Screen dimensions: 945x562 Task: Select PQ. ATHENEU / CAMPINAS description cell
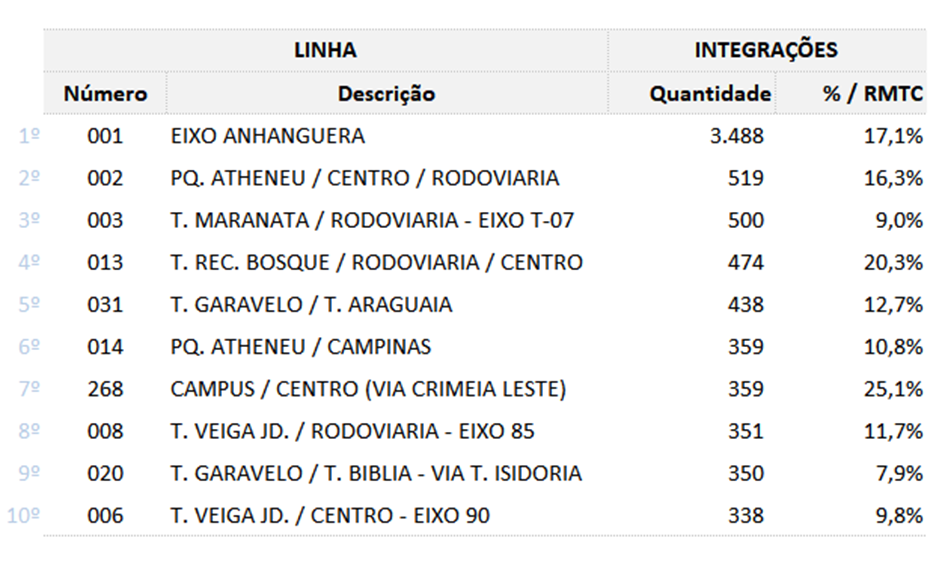tap(301, 347)
